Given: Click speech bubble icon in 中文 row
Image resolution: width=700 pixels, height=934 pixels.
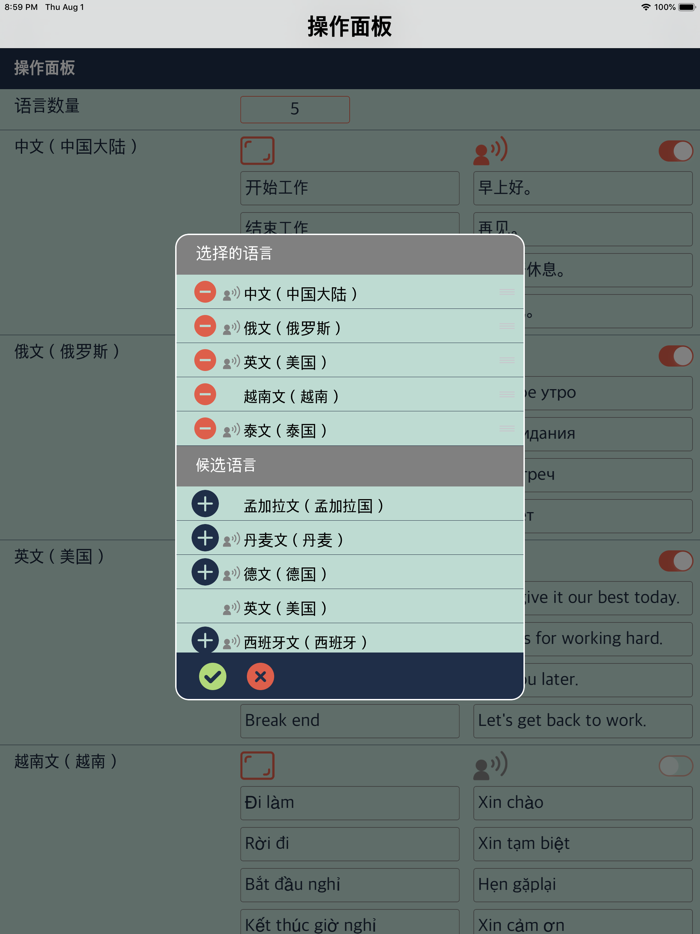Looking at the screenshot, I should tap(259, 151).
